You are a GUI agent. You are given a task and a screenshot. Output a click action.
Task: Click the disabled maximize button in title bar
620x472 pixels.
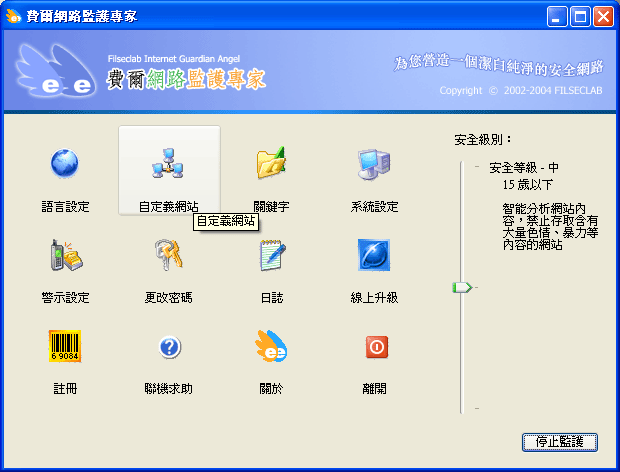581,16
